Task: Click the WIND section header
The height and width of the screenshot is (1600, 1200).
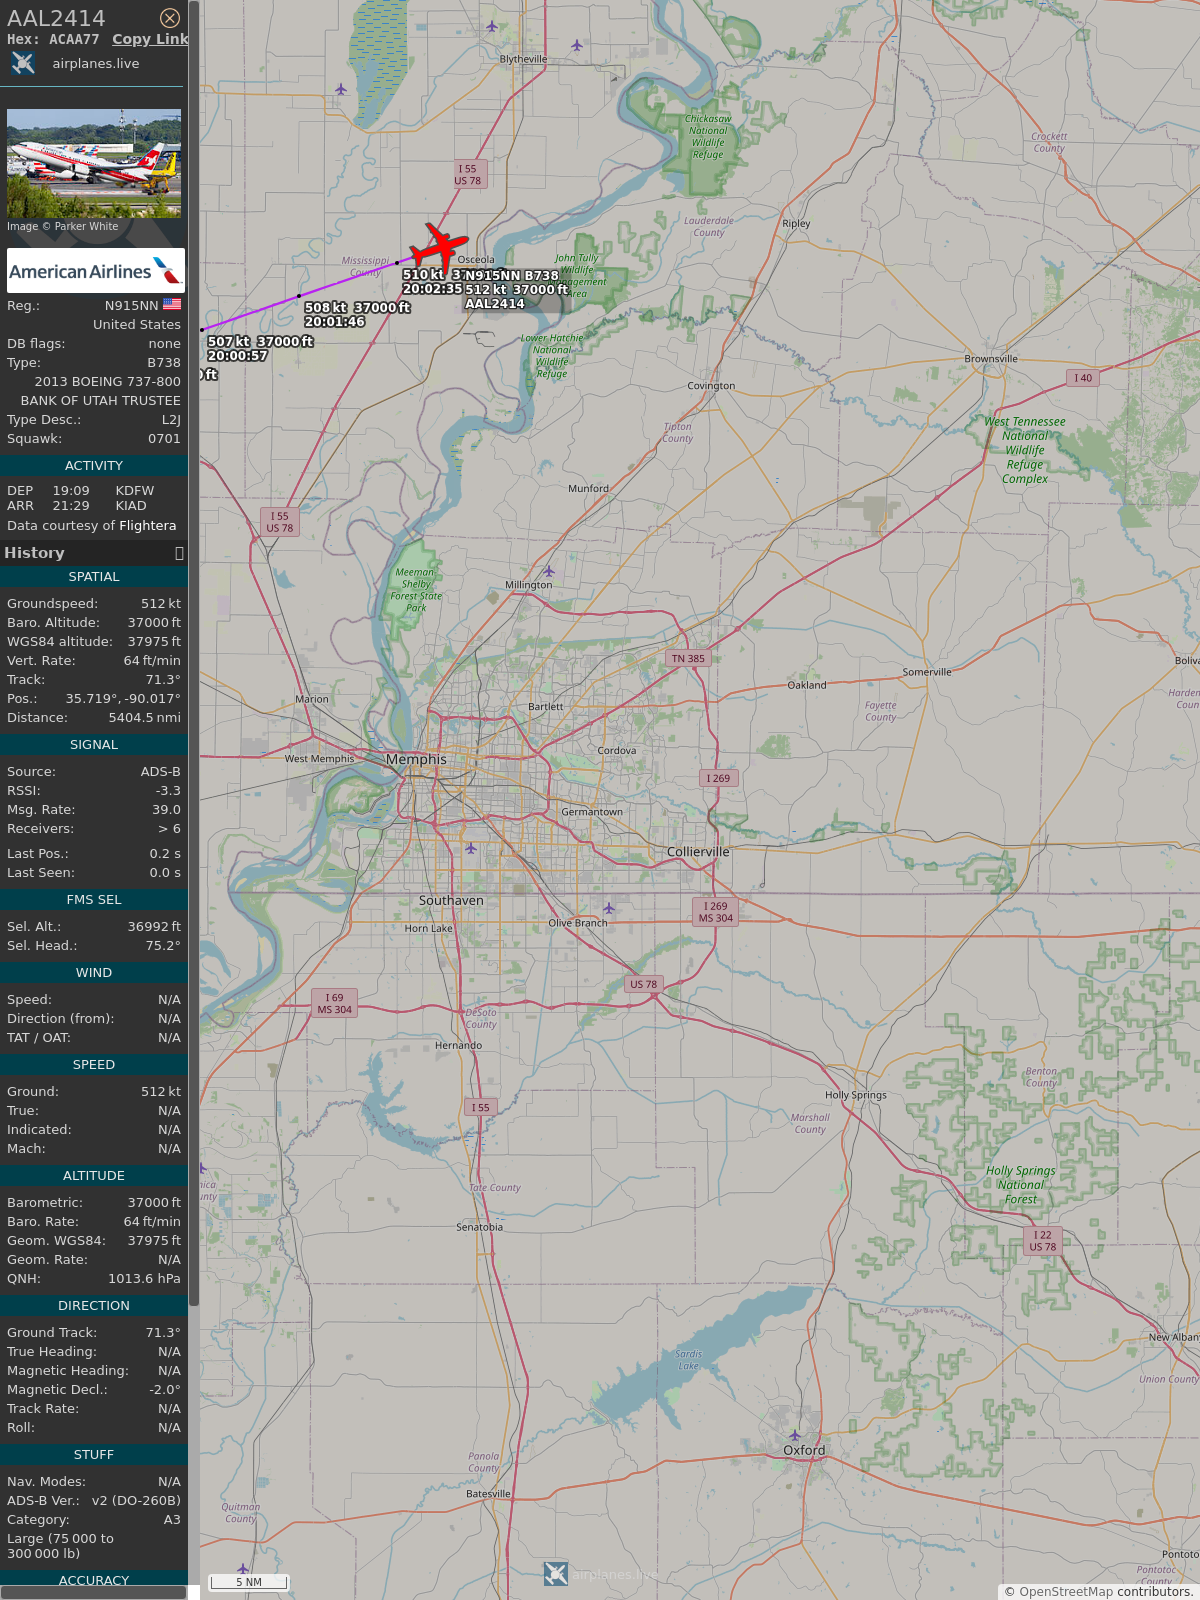Action: click(x=94, y=973)
